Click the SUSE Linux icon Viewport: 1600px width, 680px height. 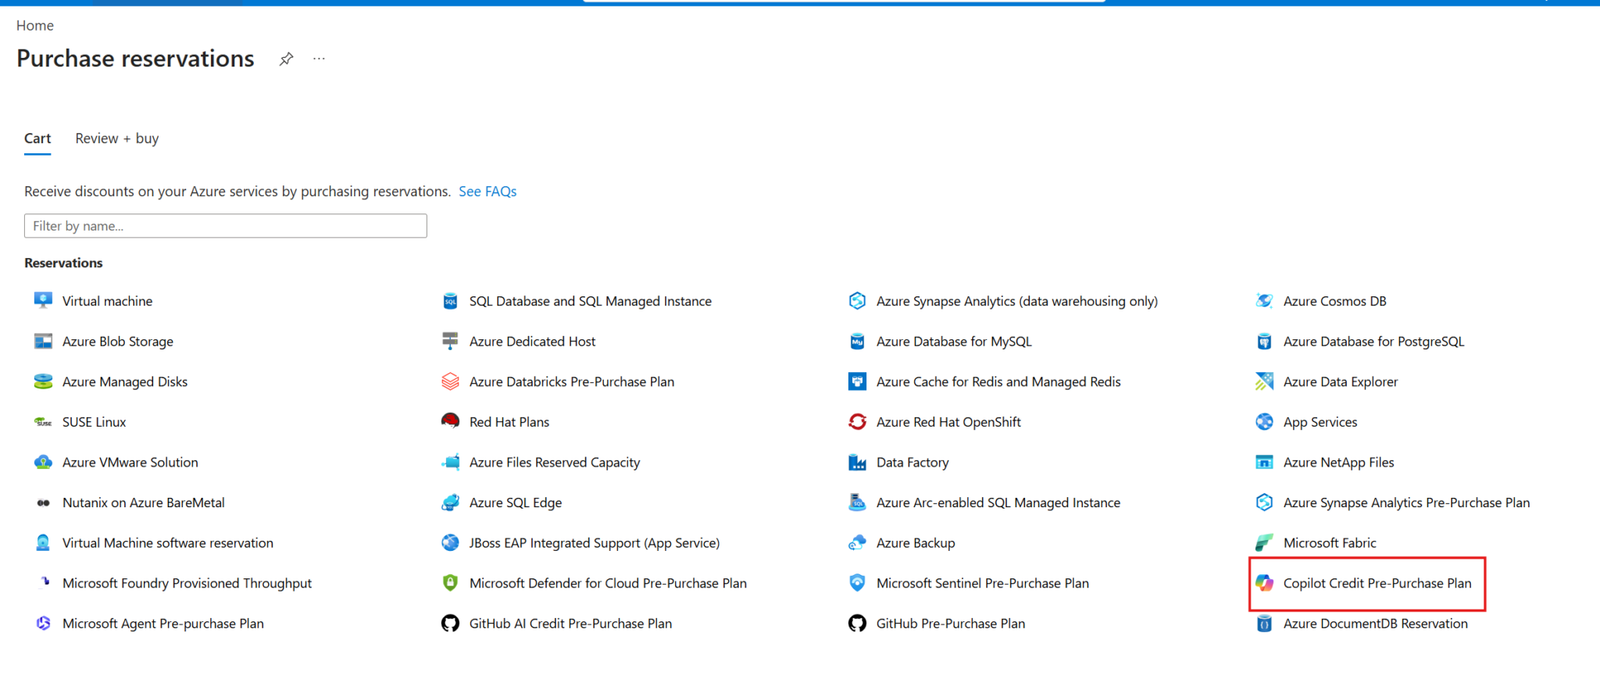(43, 422)
